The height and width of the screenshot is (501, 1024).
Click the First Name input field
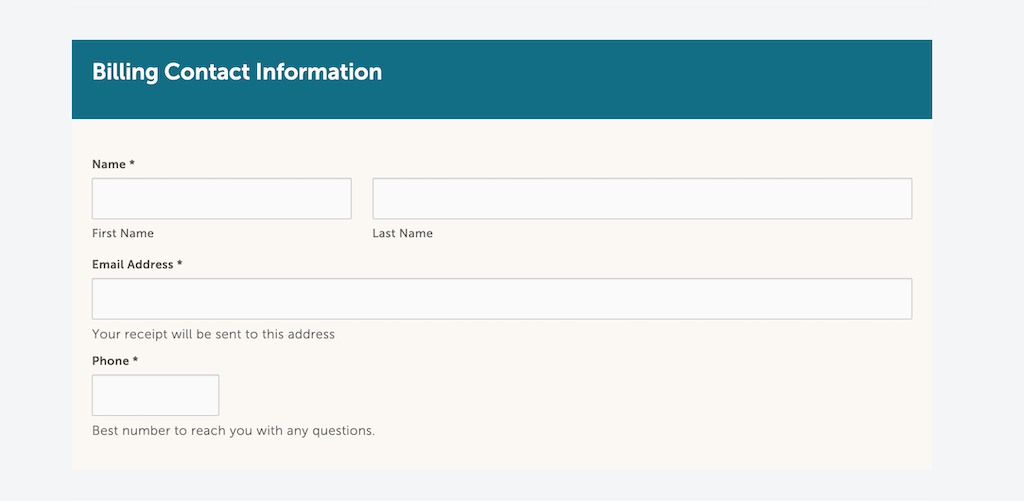[221, 199]
